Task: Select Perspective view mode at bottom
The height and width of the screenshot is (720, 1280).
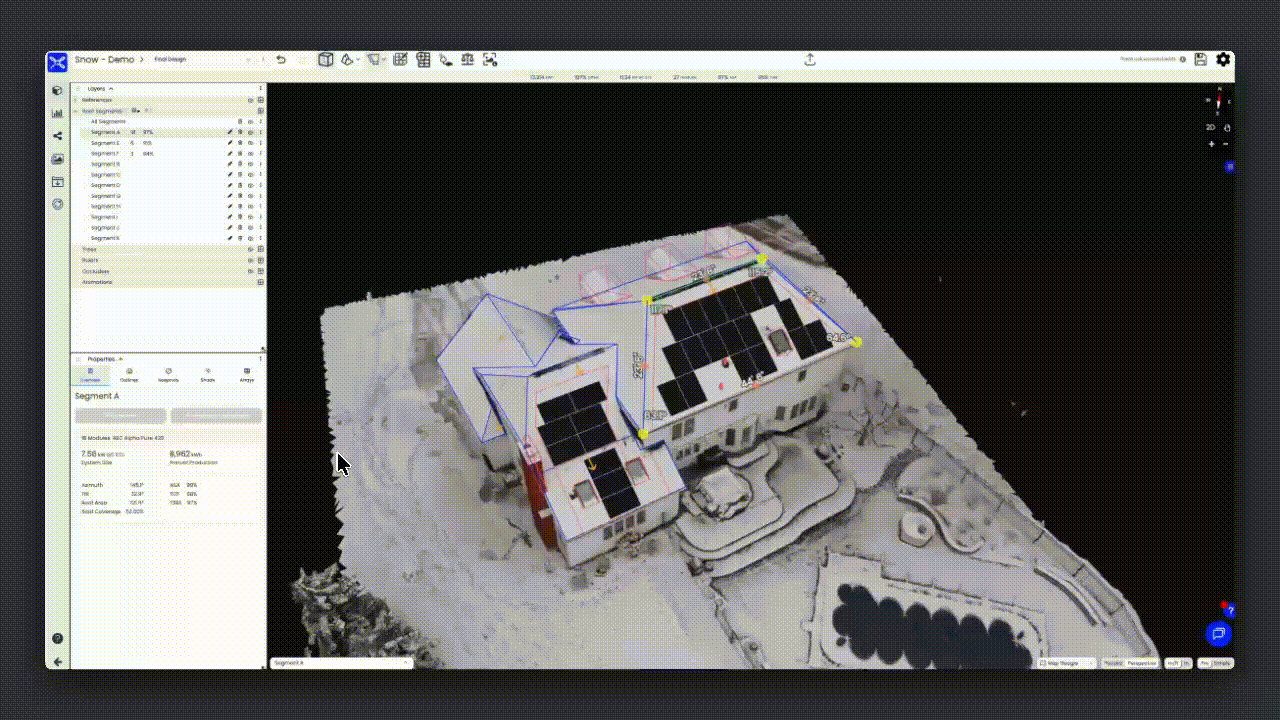Action: tap(1141, 663)
